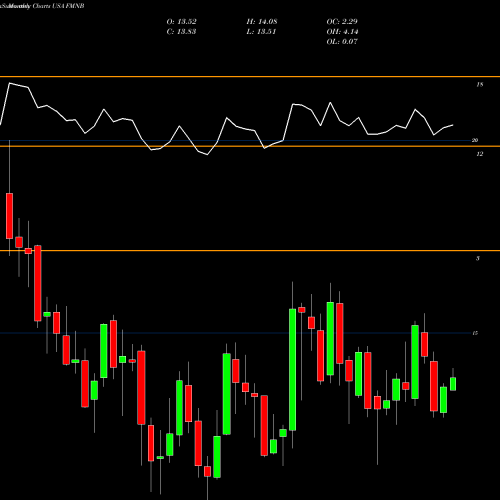Click the OL: 0.07 reading

[x=342, y=42]
